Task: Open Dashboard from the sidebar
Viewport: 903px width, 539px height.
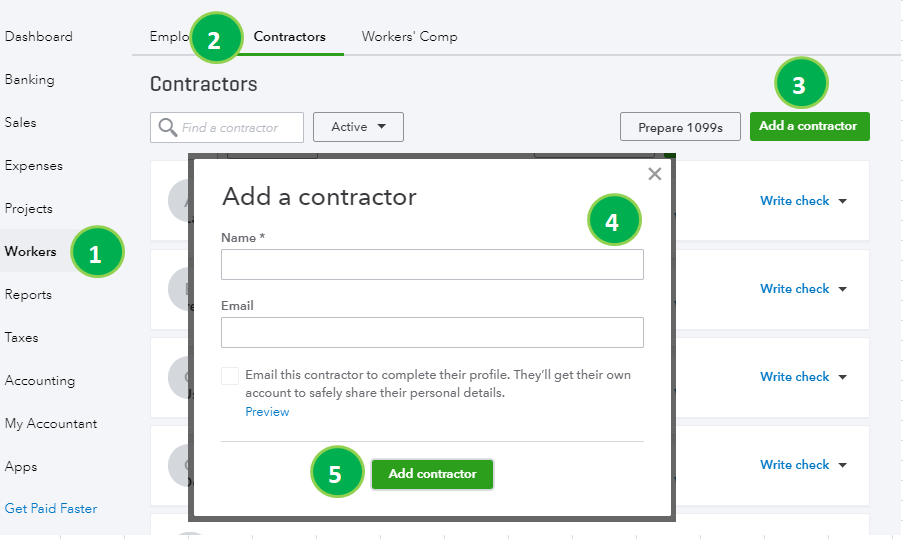Action: tap(39, 37)
